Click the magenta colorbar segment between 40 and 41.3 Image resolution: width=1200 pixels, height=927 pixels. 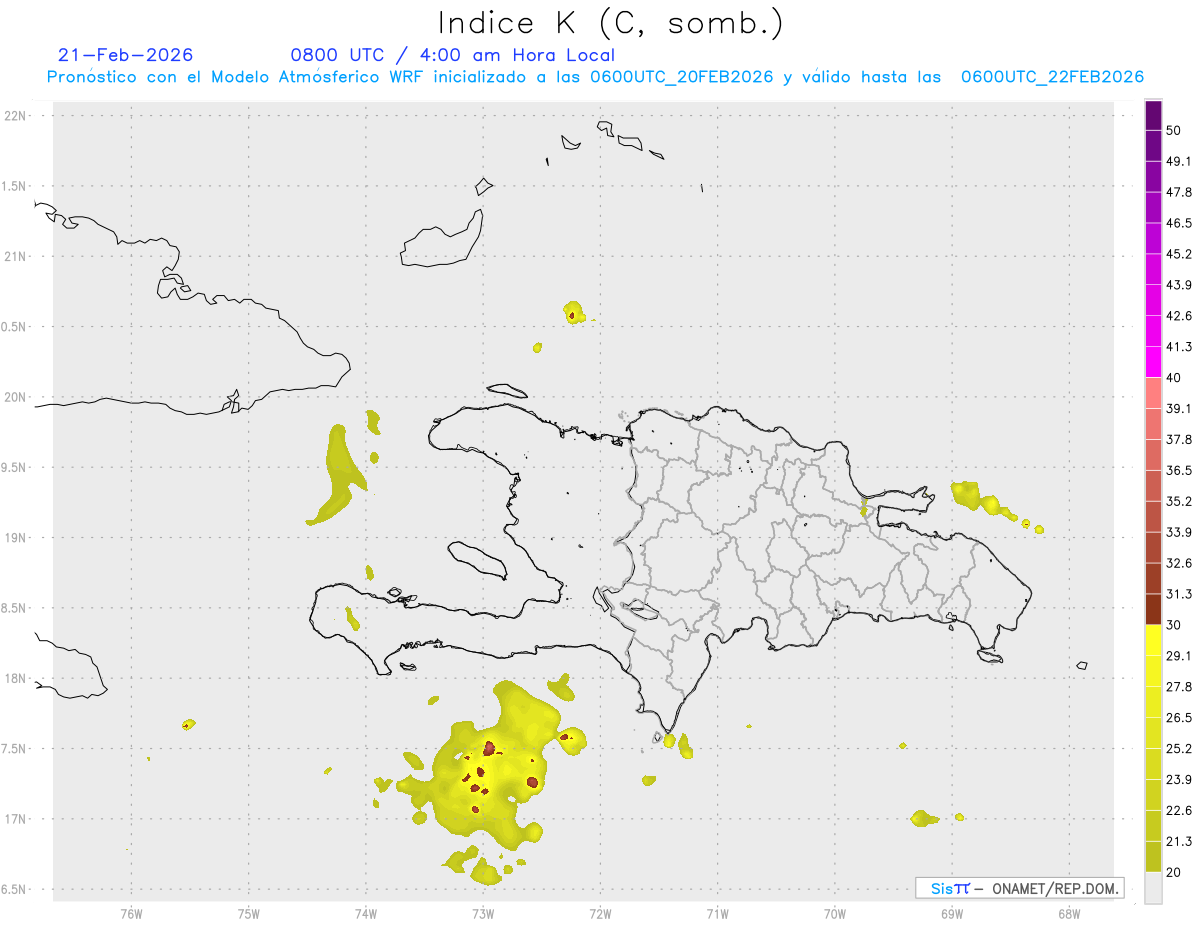click(x=1153, y=362)
